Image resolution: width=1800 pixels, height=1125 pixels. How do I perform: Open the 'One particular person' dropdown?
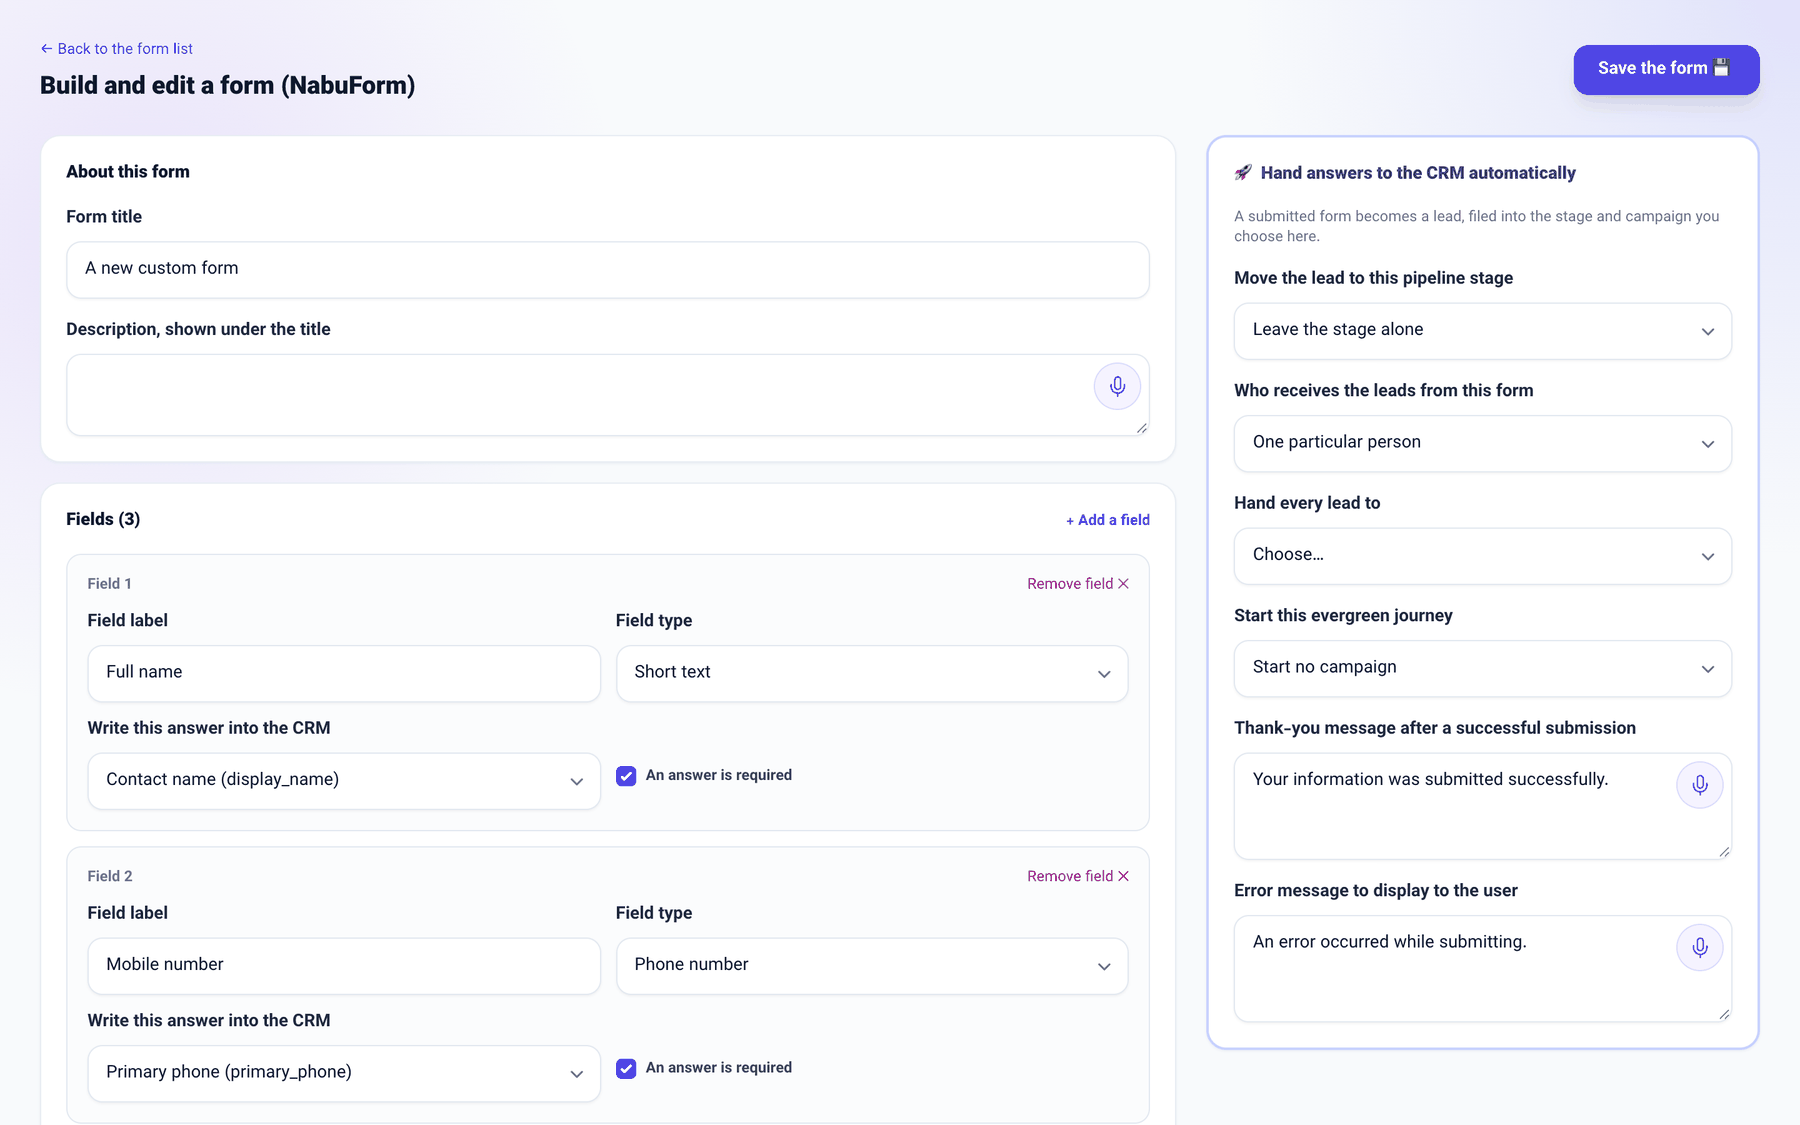coord(1482,443)
